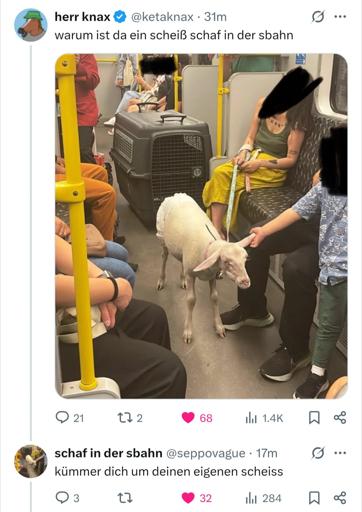Screen dimensions: 362x512
Task: Repost the herr knax tweet
Action: click(x=130, y=418)
